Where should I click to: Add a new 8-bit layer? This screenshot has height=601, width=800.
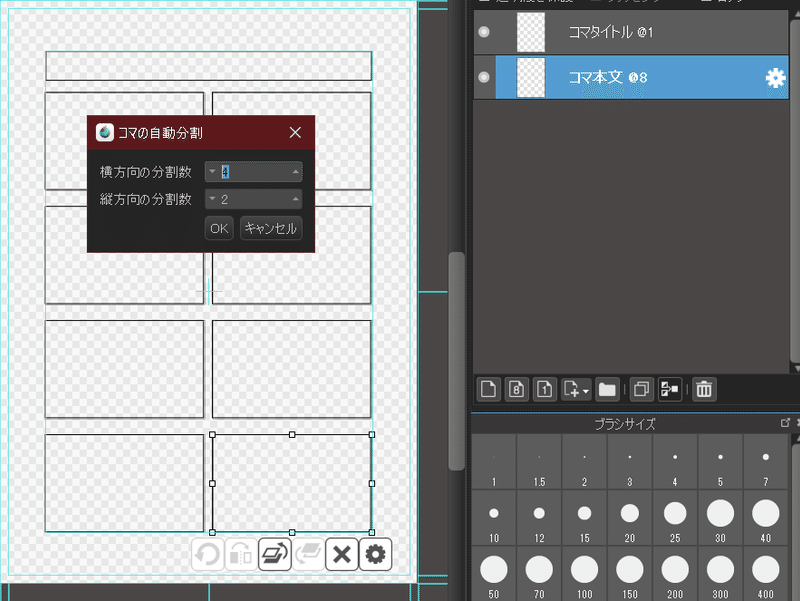516,389
